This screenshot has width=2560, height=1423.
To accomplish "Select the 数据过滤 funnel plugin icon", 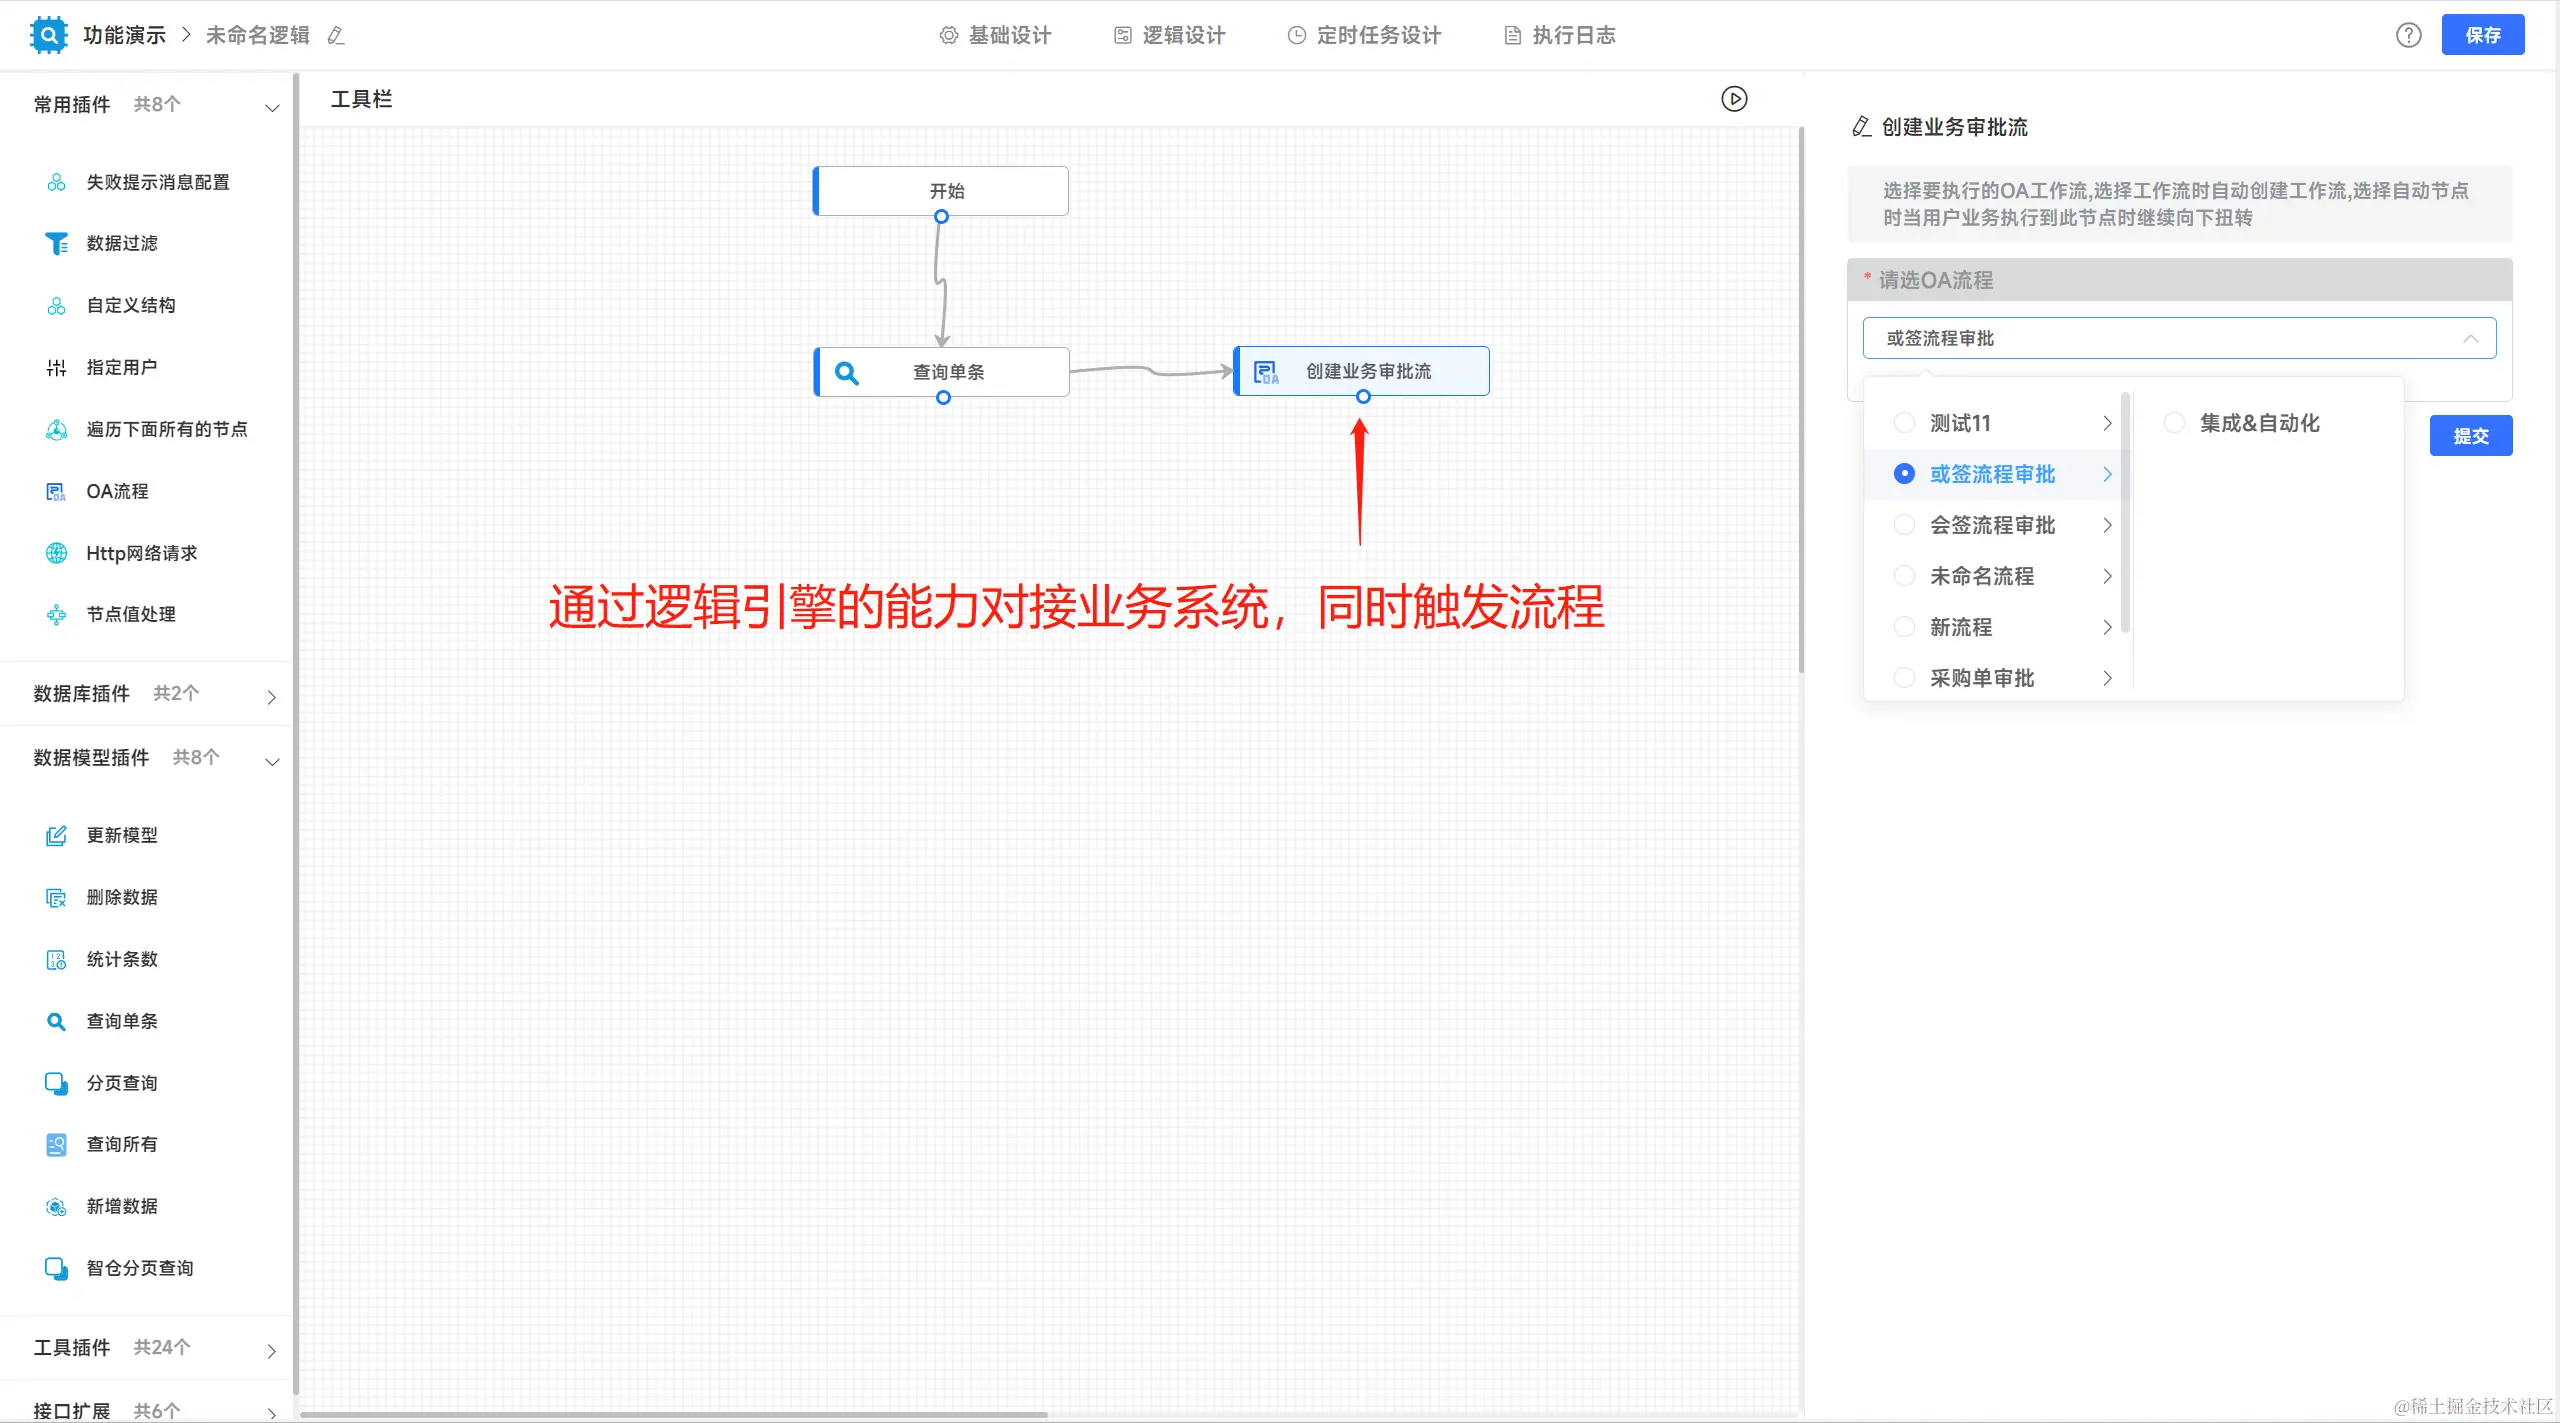I will [x=56, y=244].
